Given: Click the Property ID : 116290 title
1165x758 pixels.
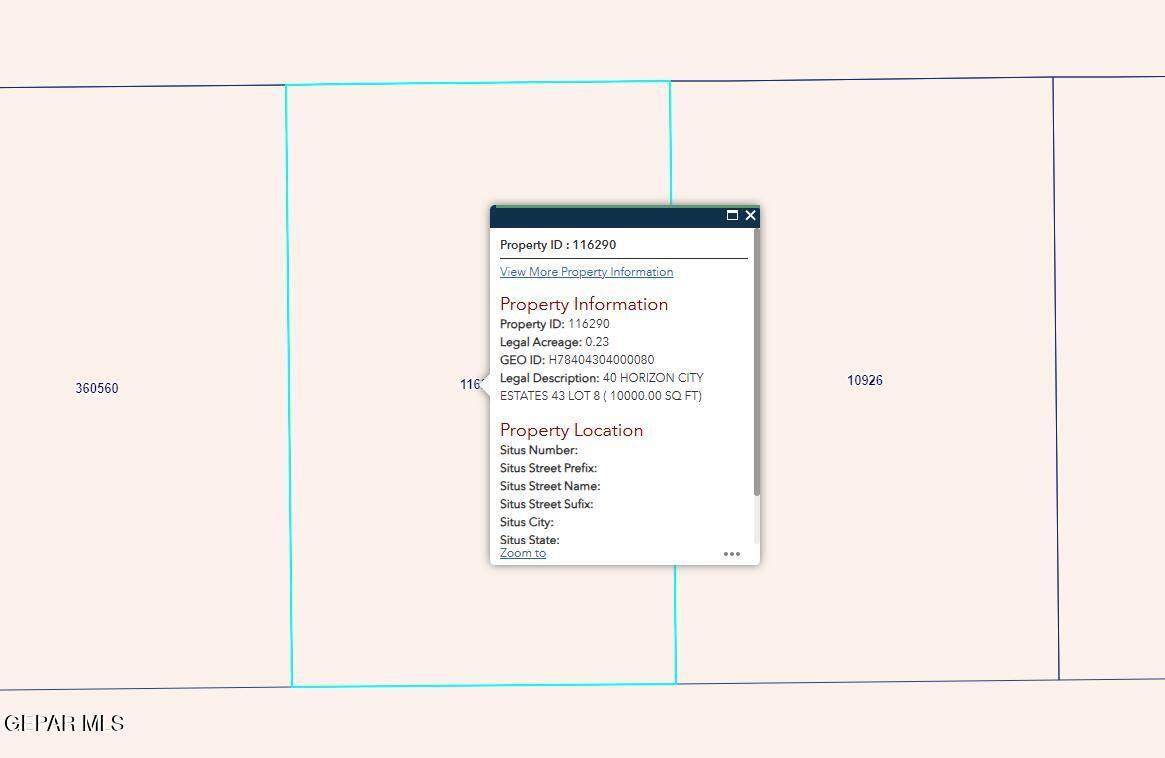Looking at the screenshot, I should (558, 244).
